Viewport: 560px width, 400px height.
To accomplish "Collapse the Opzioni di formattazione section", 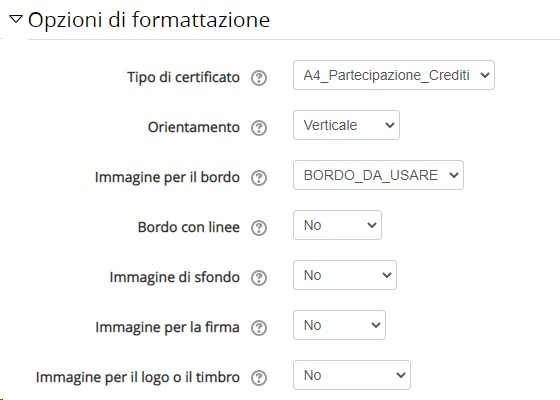I will [16, 19].
